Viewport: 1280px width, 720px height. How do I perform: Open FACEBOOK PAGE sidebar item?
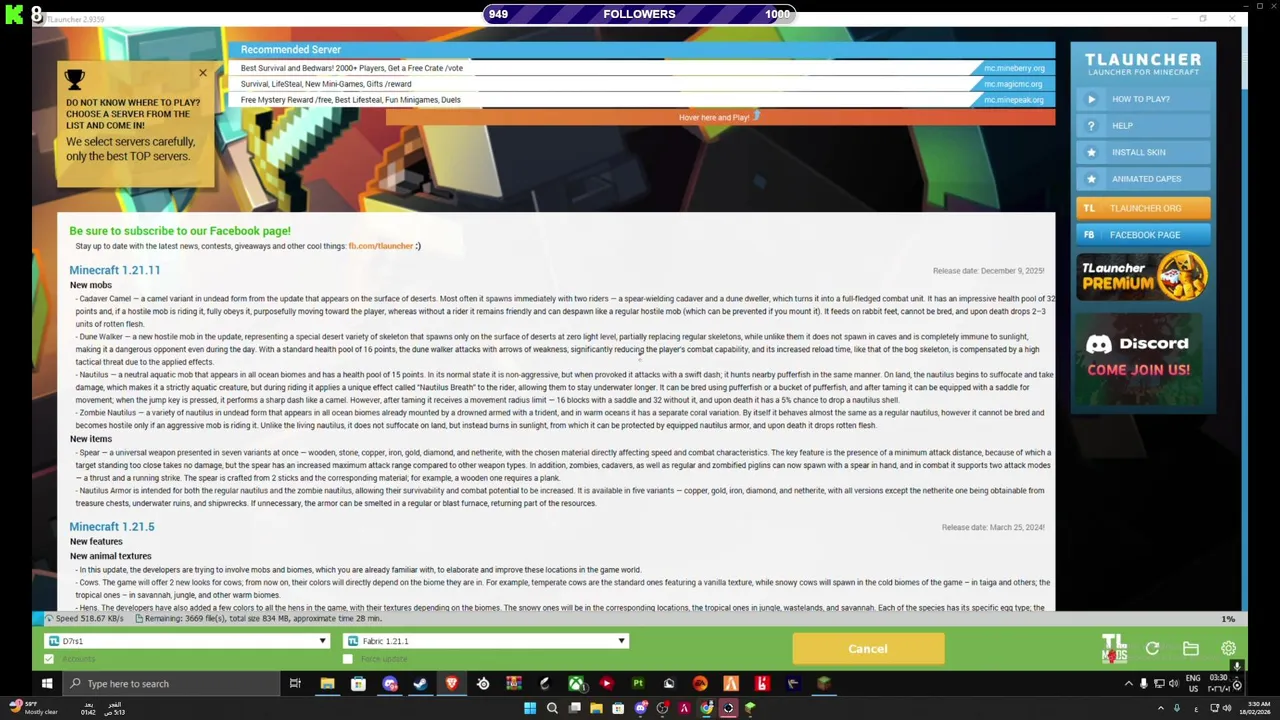coord(1143,235)
